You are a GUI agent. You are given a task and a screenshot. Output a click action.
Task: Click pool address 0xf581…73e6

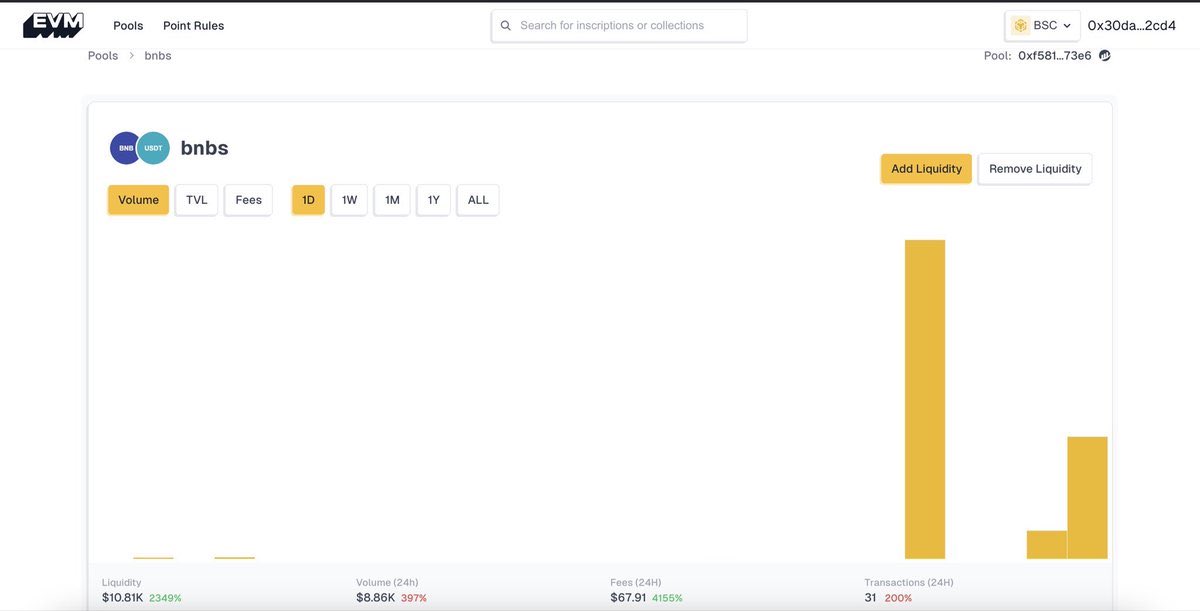point(1055,56)
